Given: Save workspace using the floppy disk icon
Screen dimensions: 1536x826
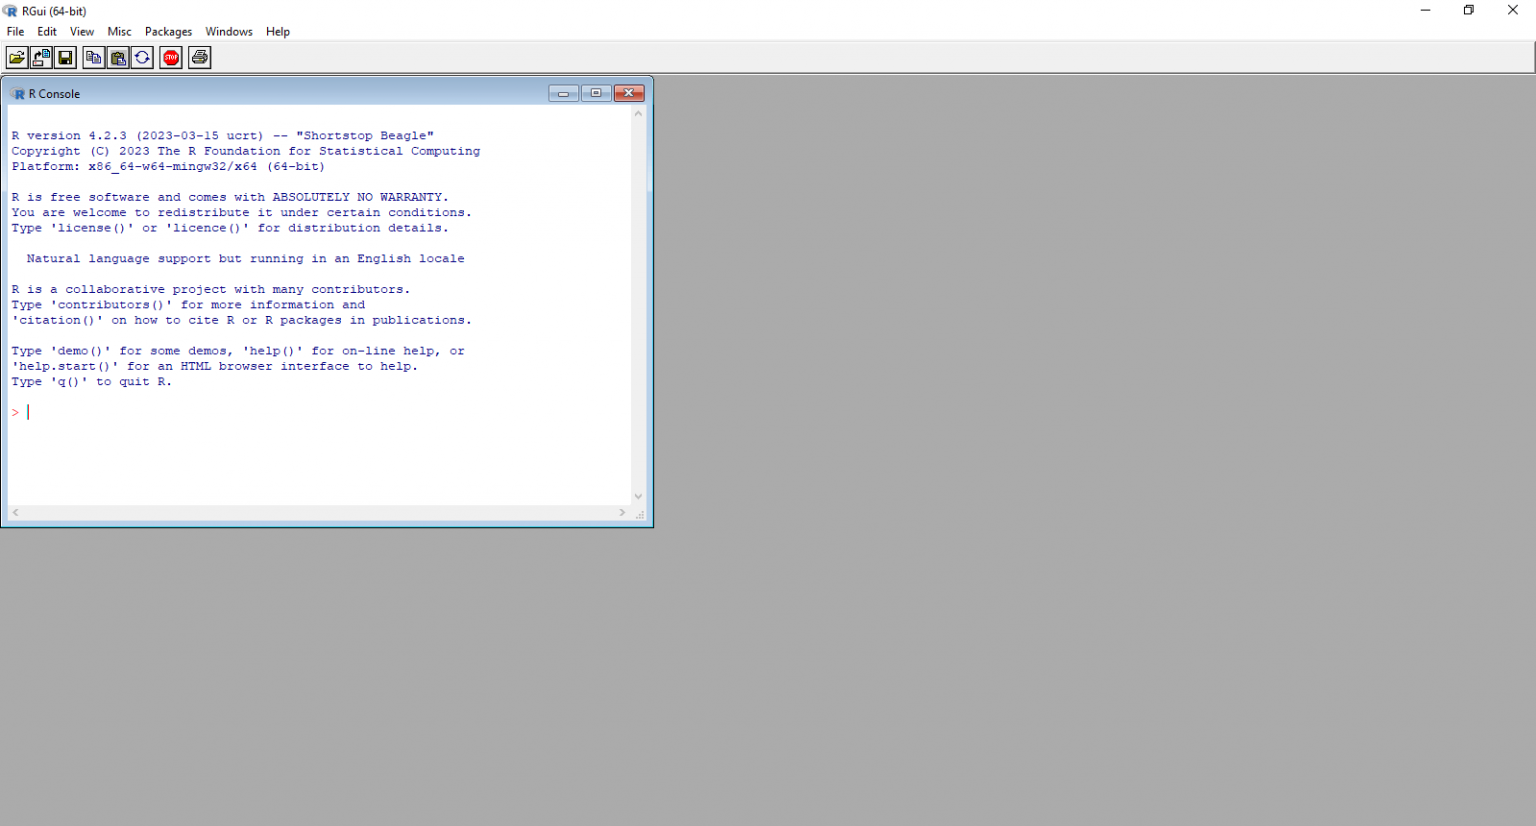Looking at the screenshot, I should point(65,57).
